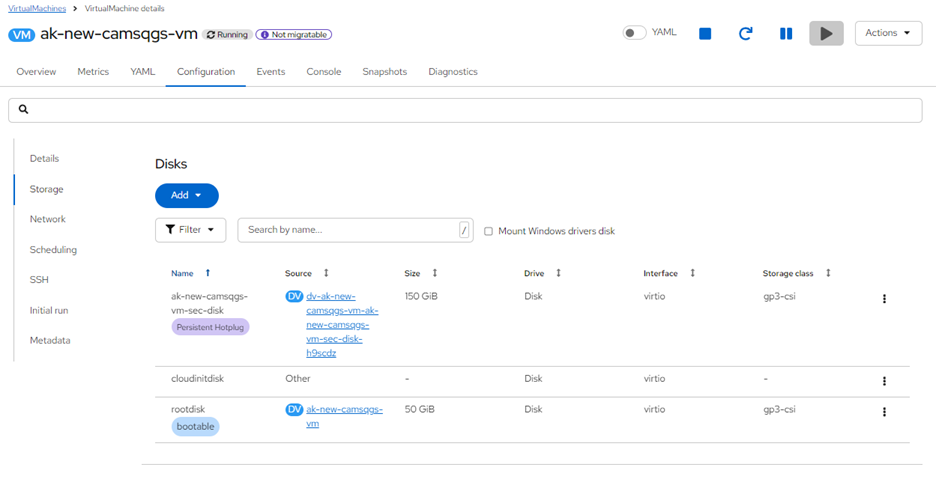936x497 pixels.
Task: Click the DV badge in rootdisk row
Action: point(294,409)
